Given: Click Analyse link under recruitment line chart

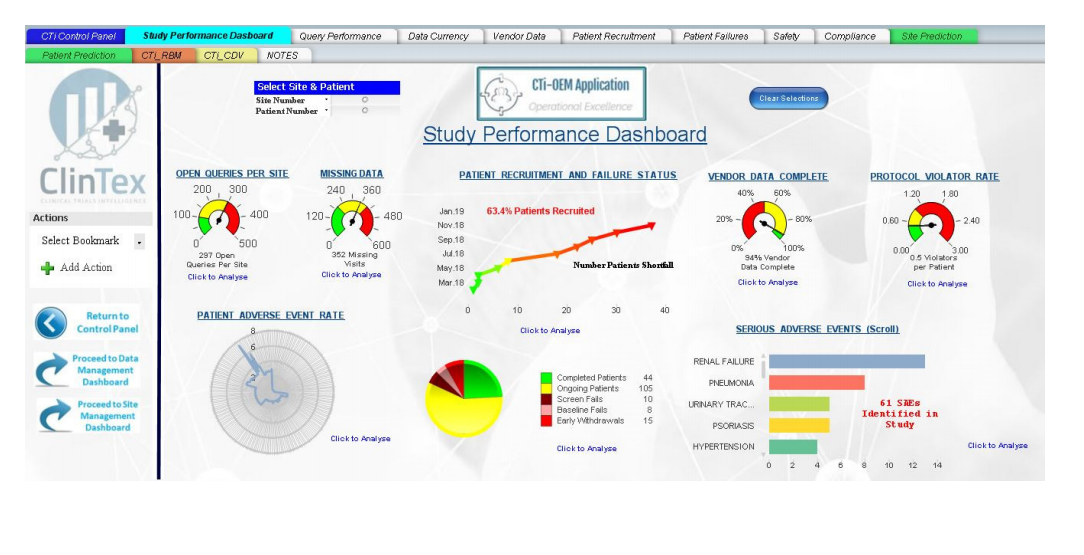Looking at the screenshot, I should coord(550,331).
